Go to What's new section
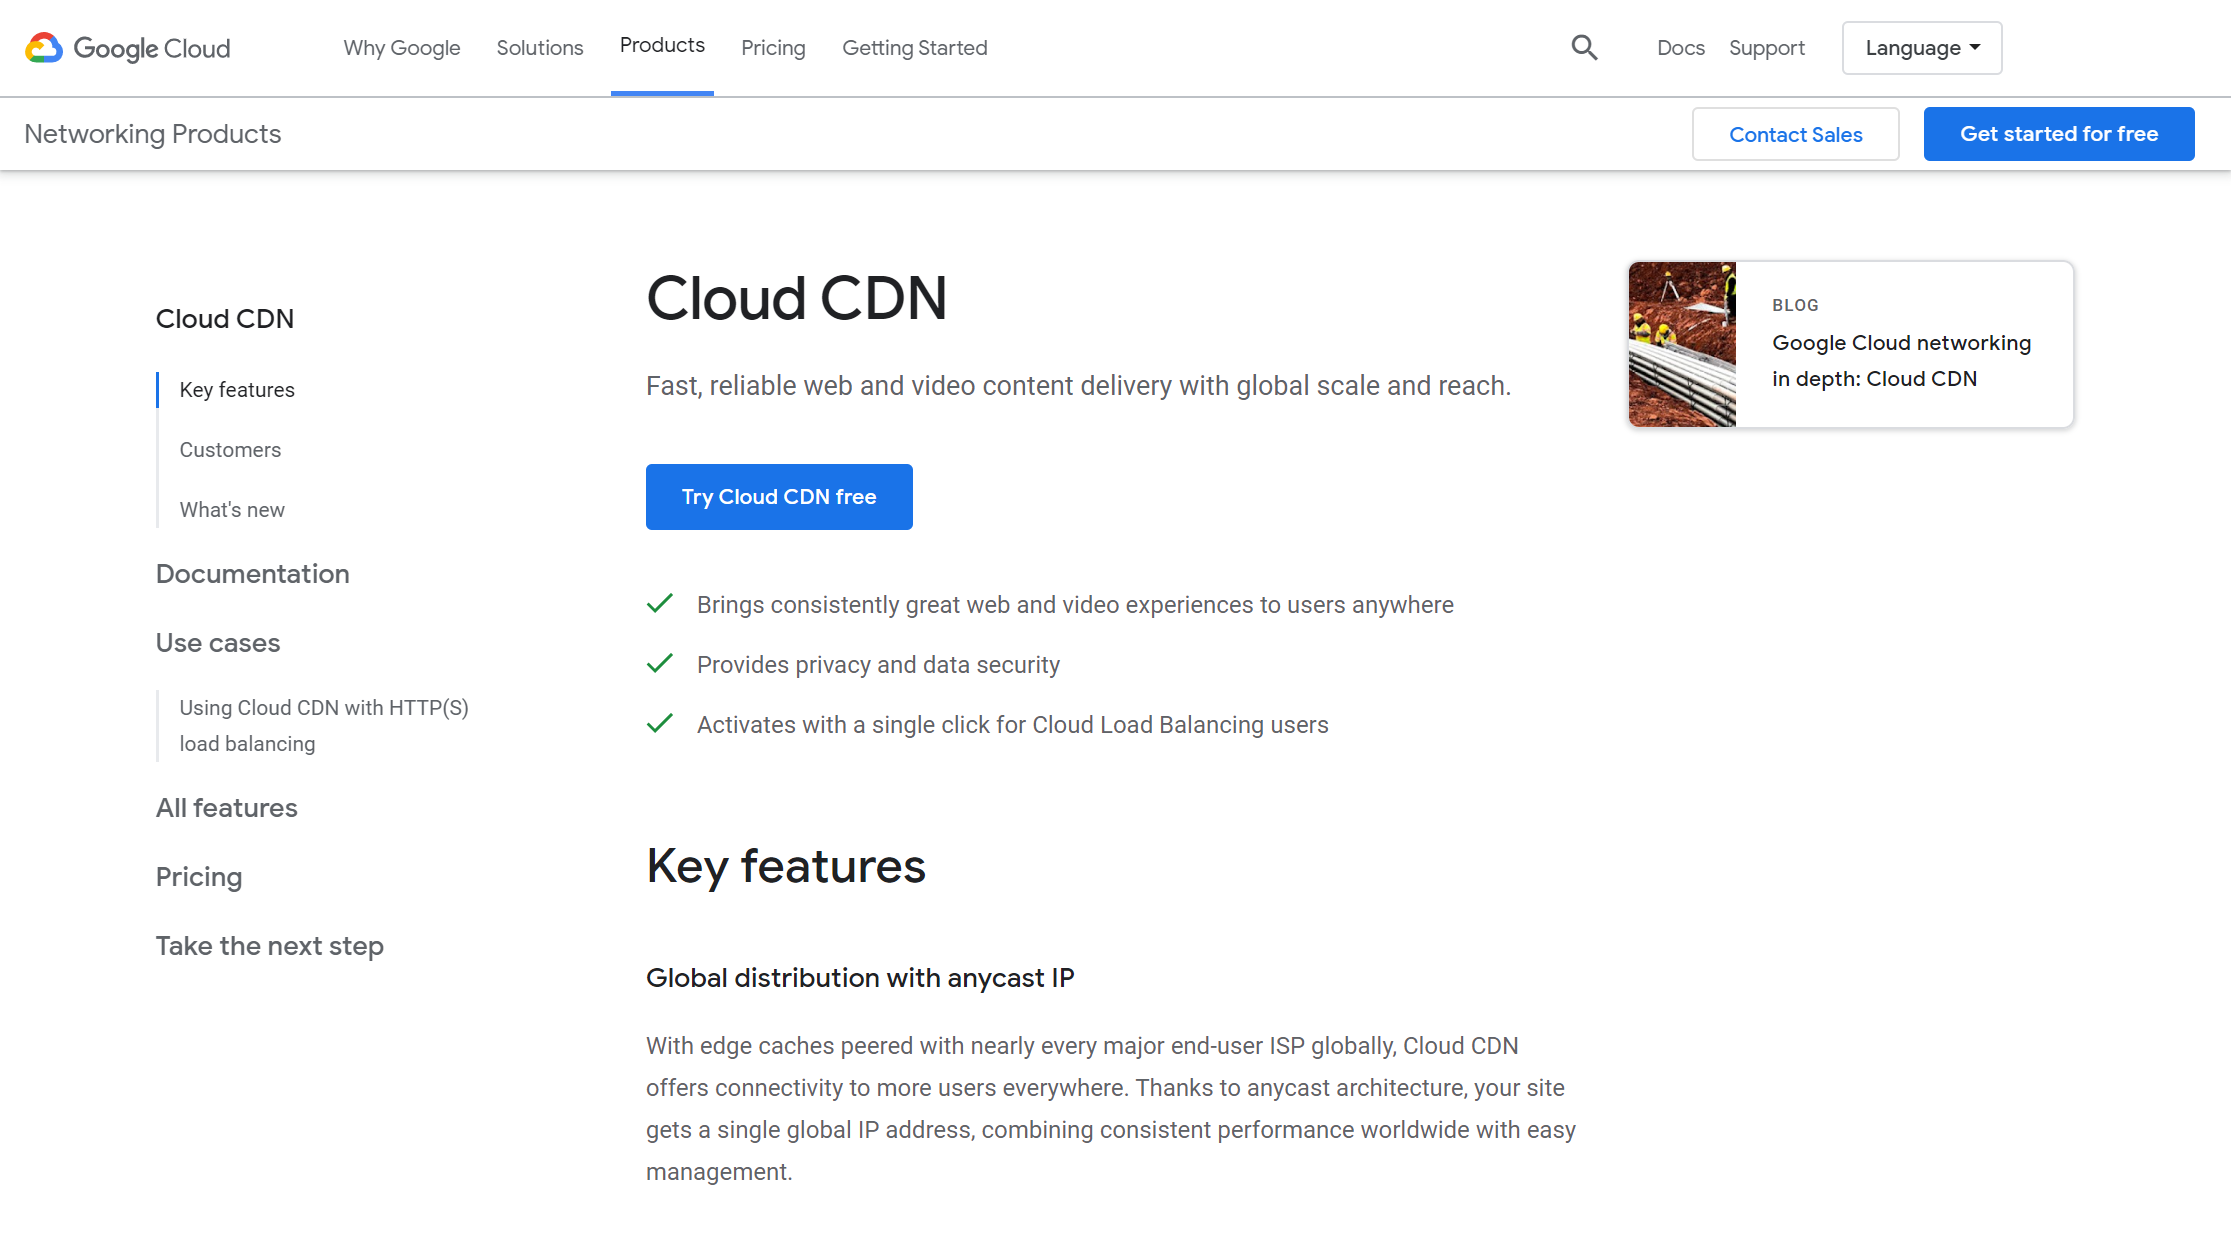This screenshot has width=2231, height=1242. click(x=232, y=510)
